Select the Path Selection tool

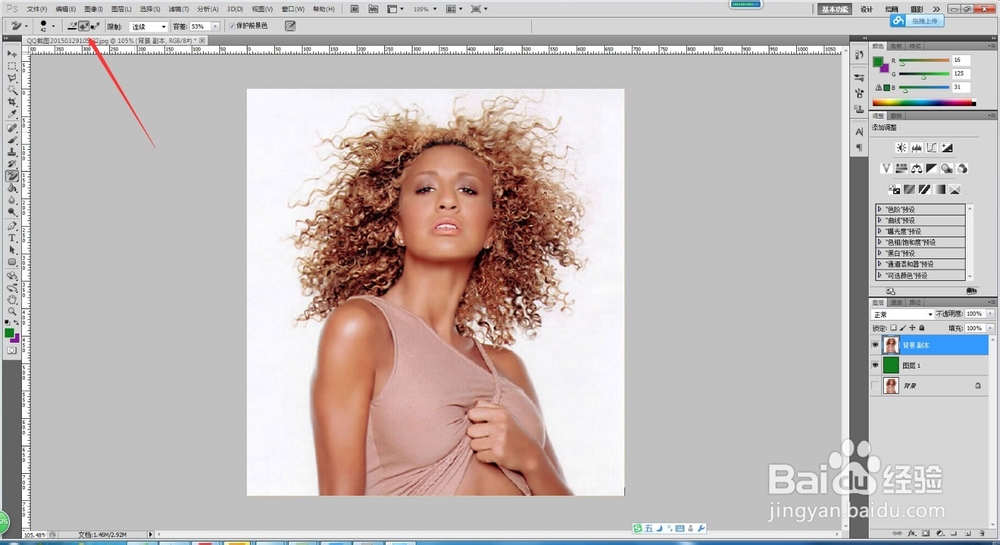click(x=11, y=251)
